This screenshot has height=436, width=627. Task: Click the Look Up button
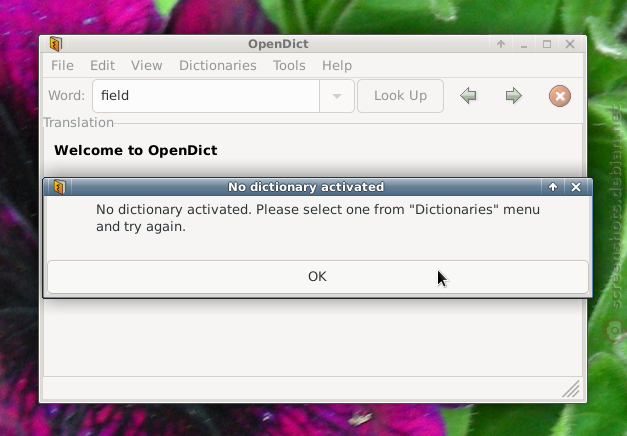click(400, 96)
